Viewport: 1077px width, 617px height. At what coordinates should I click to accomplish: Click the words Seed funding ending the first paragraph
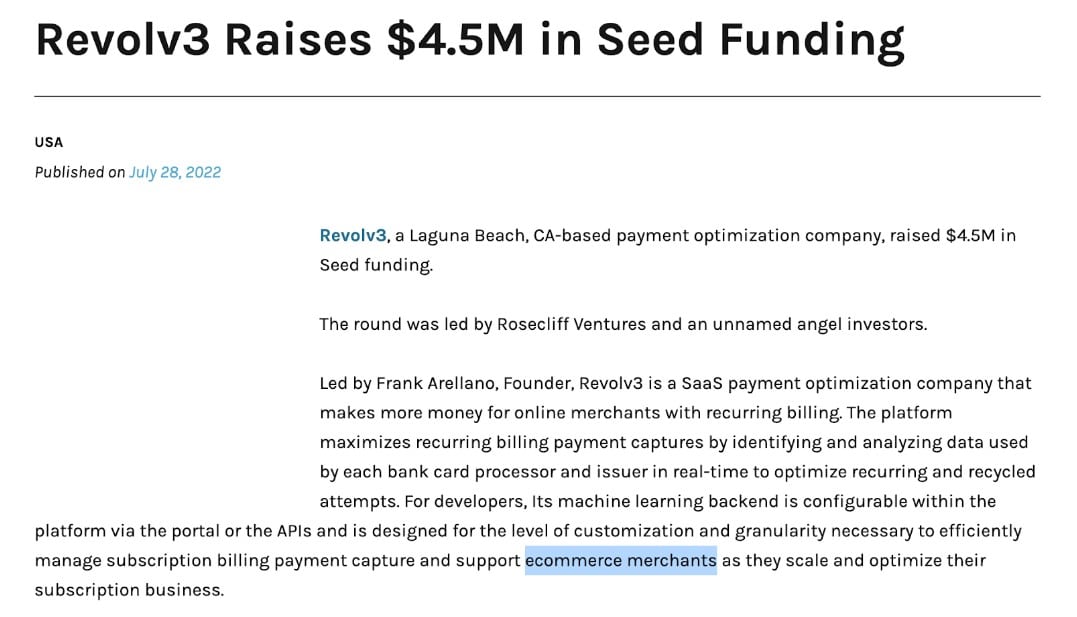(375, 265)
